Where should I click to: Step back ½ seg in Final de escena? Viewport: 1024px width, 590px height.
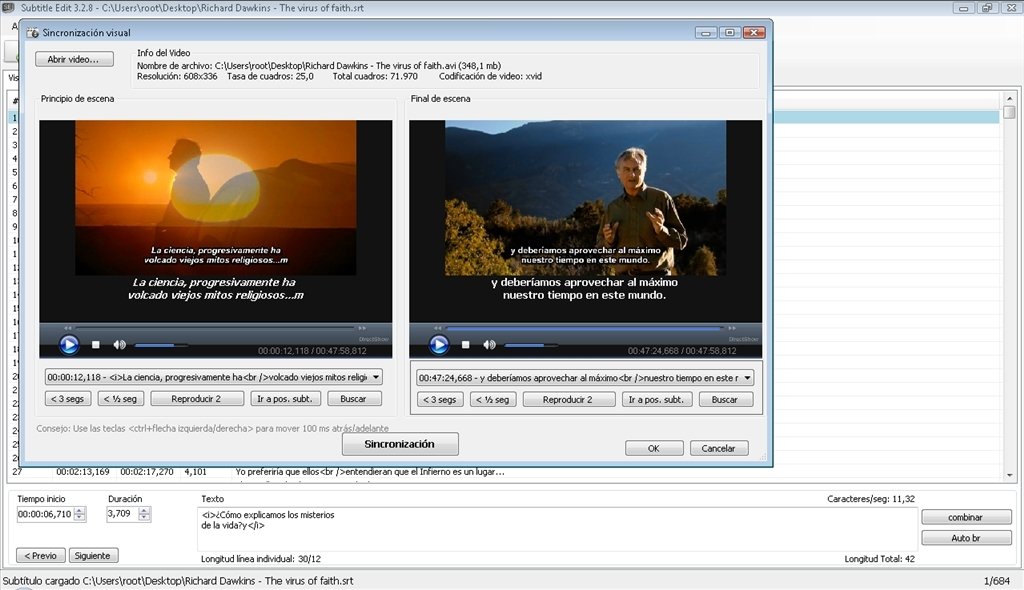coord(493,399)
